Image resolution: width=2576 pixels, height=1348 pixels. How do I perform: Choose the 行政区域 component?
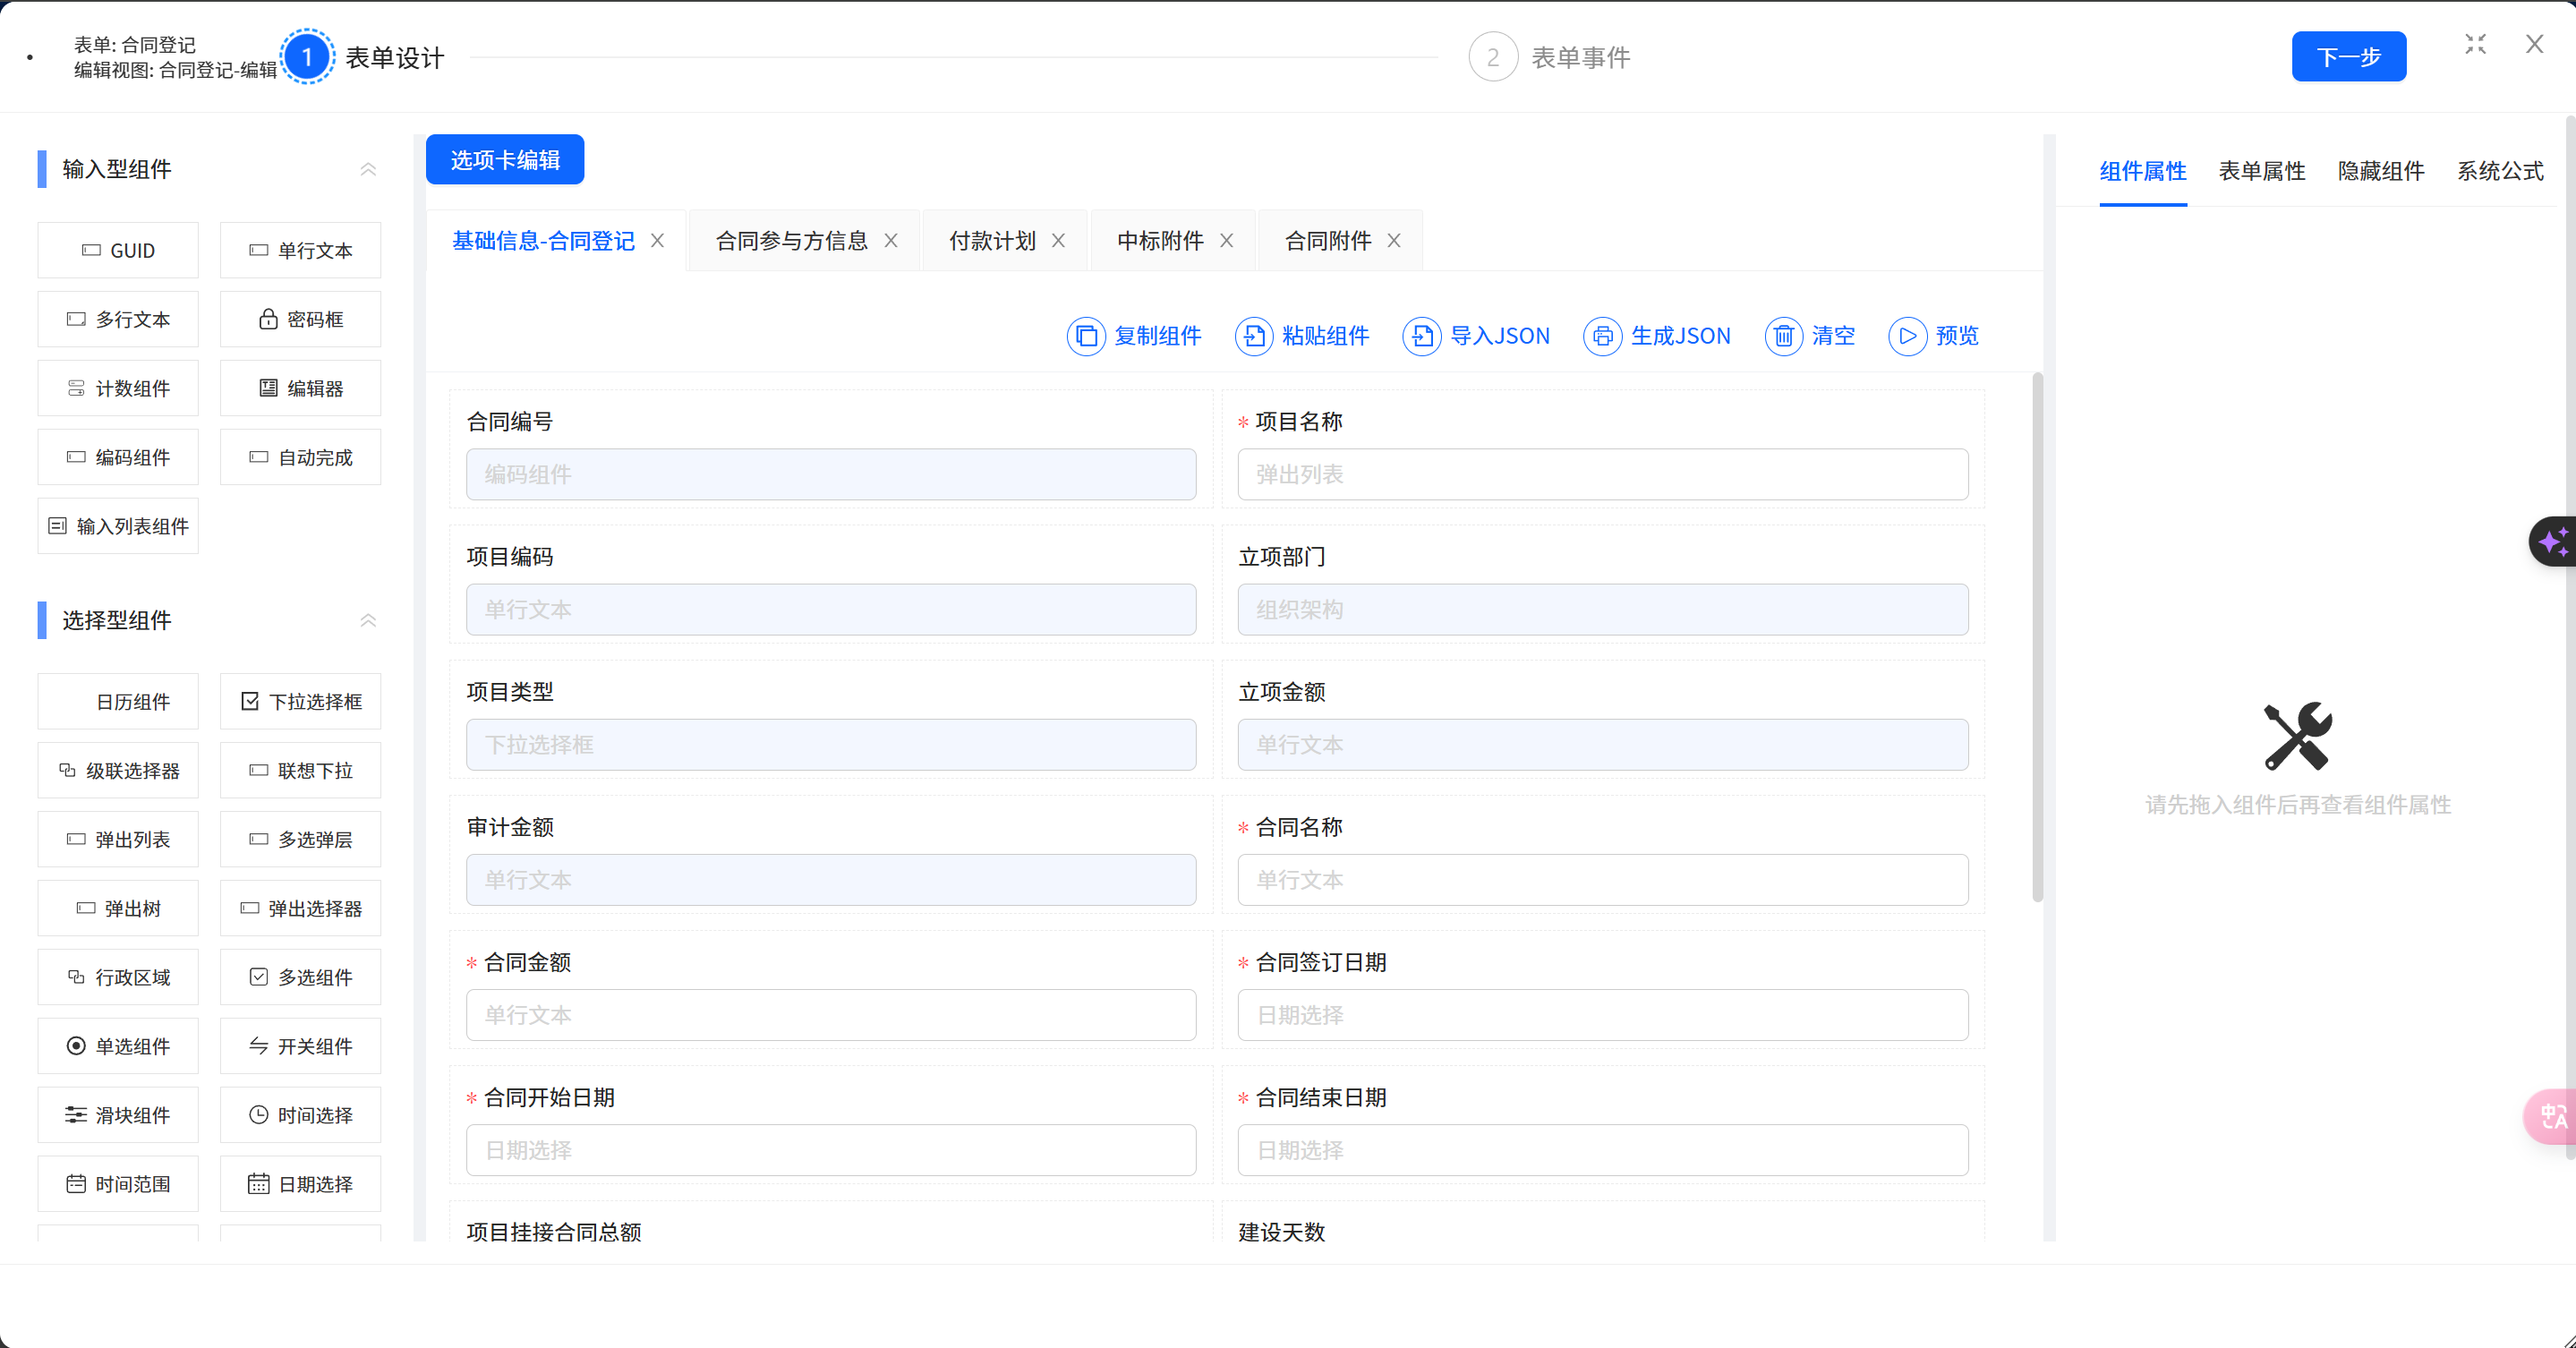point(118,977)
